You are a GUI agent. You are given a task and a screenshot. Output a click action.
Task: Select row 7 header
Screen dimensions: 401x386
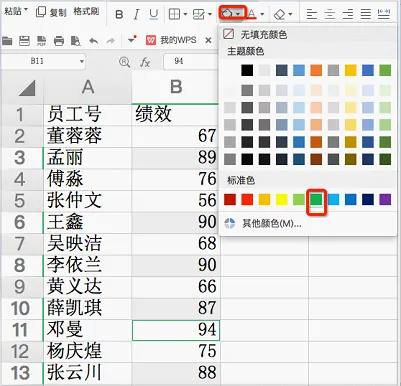[x=22, y=244]
